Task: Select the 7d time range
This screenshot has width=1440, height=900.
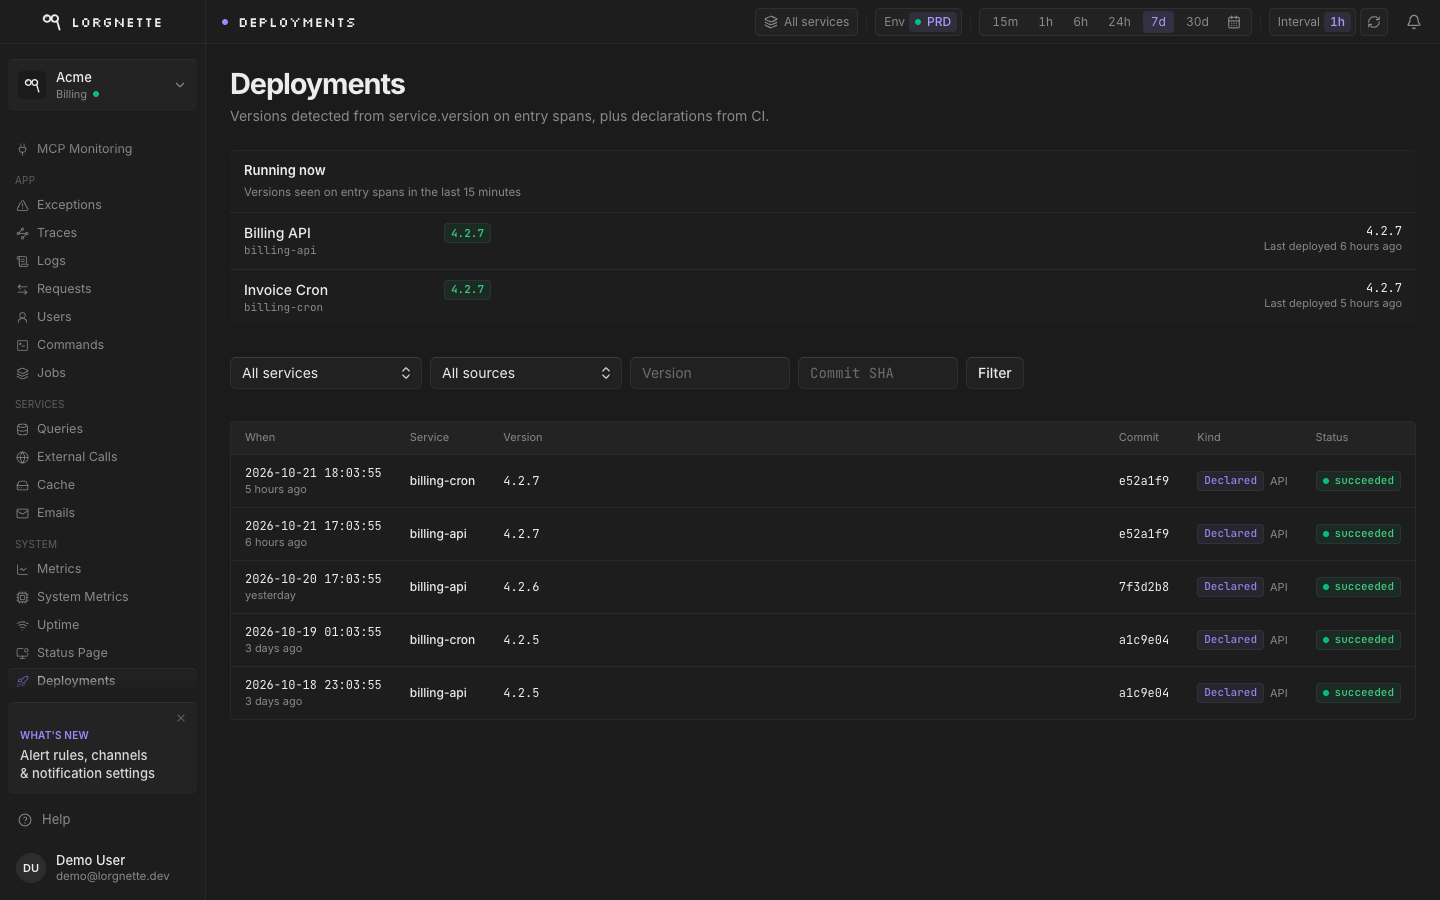Action: coord(1158,22)
